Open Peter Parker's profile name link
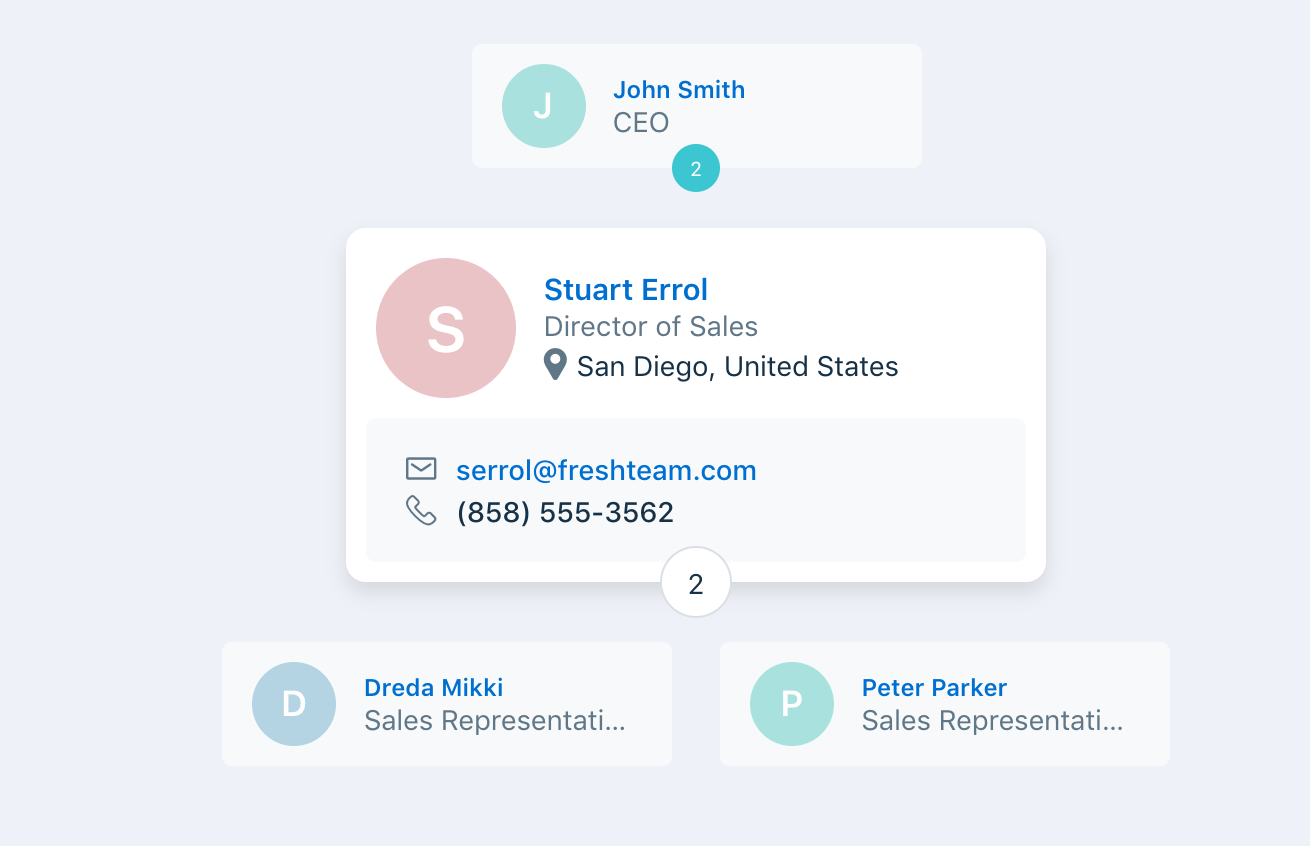 934,688
